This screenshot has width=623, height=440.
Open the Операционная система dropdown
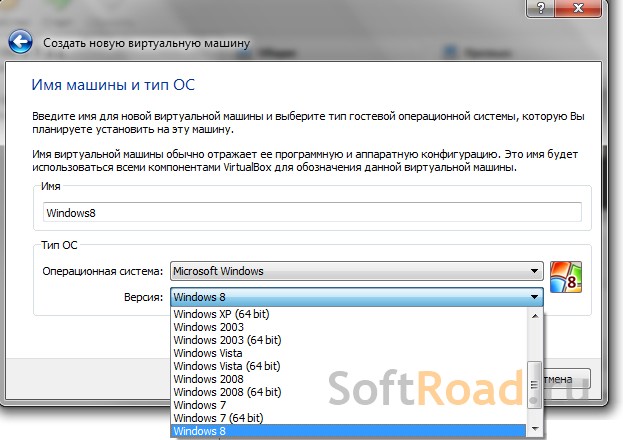tap(356, 271)
